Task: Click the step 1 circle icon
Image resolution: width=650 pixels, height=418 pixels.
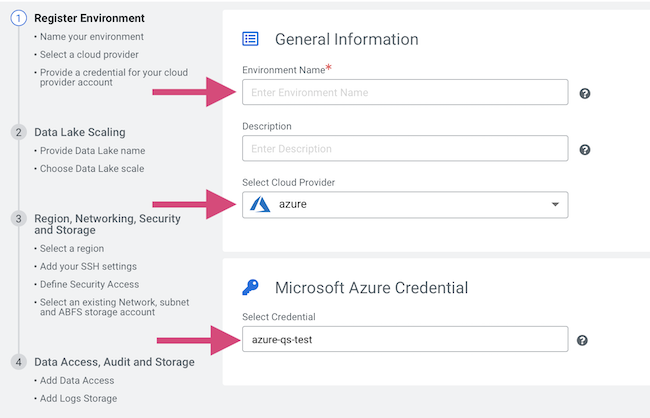Action: [17, 18]
